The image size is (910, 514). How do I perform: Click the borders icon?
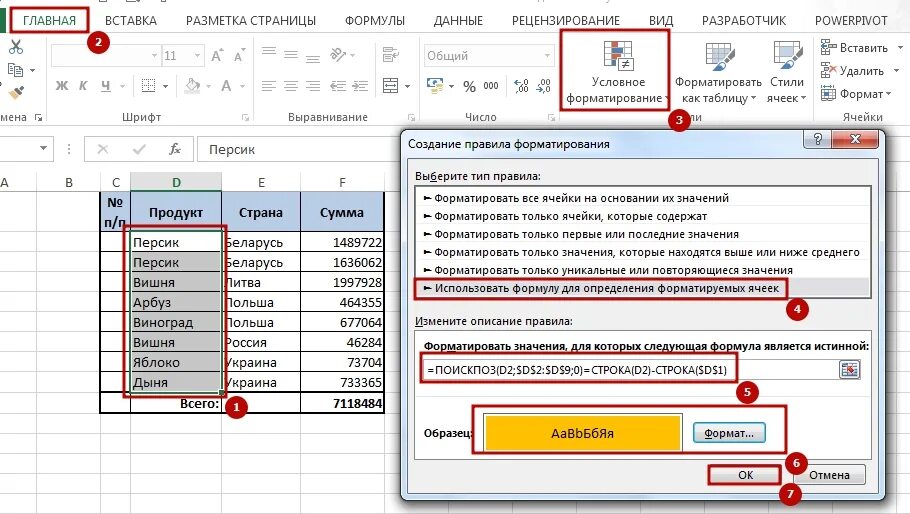[149, 86]
